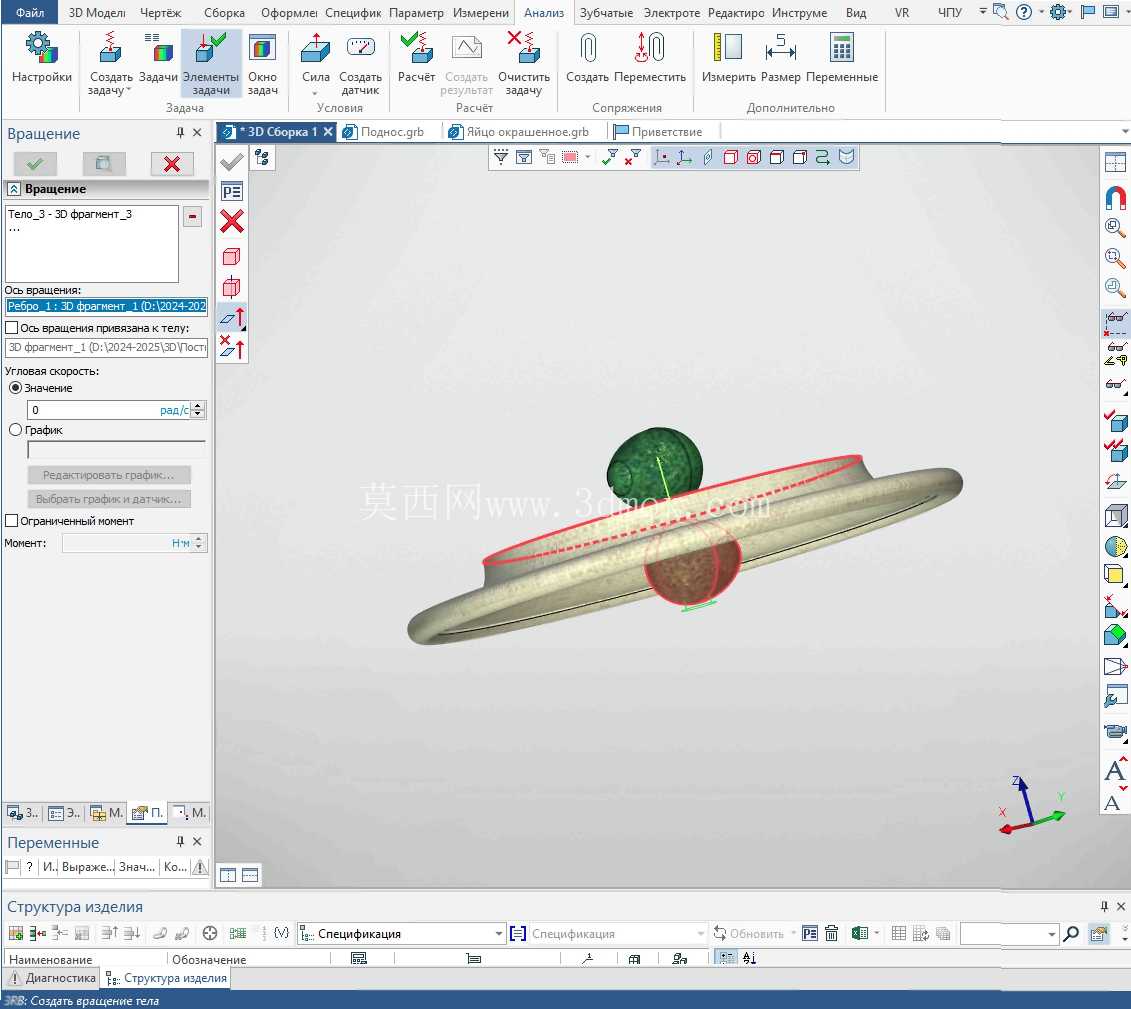Screen dimensions: 1131x1009
Task: Click the angular velocity value field
Action: [x=109, y=410]
